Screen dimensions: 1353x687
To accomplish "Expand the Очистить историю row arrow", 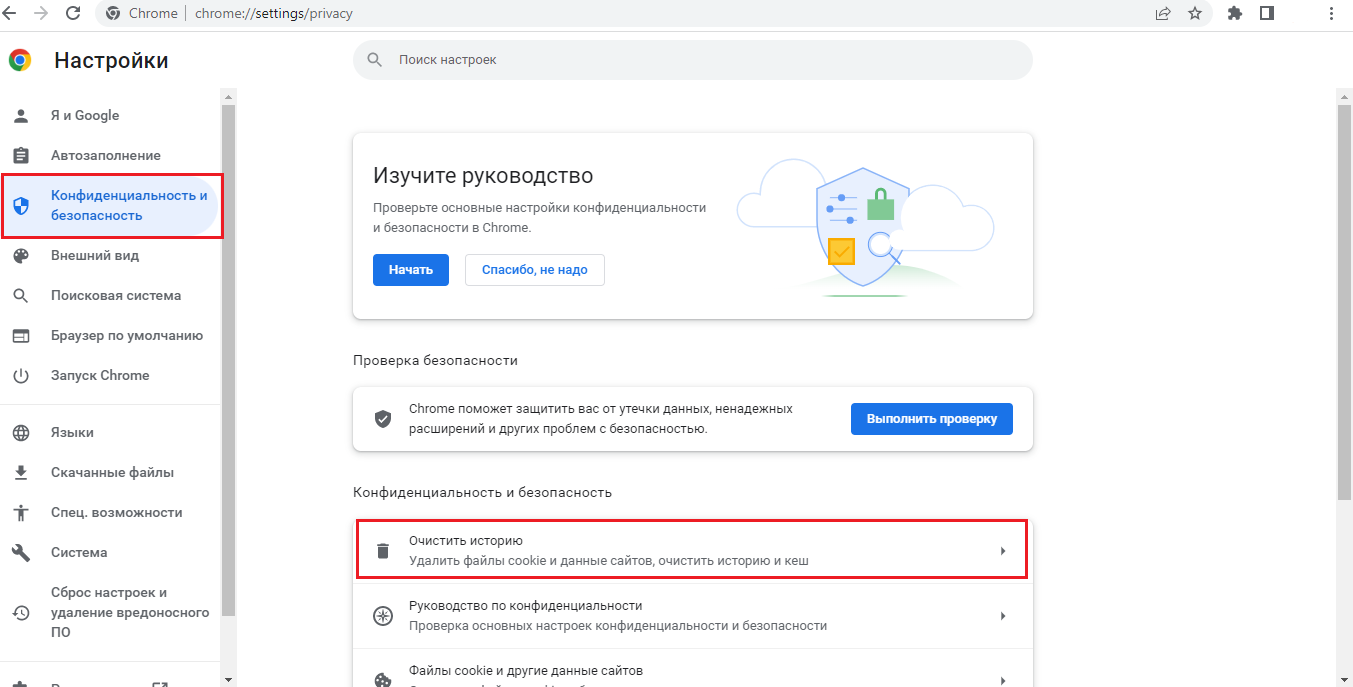I will coord(1002,551).
